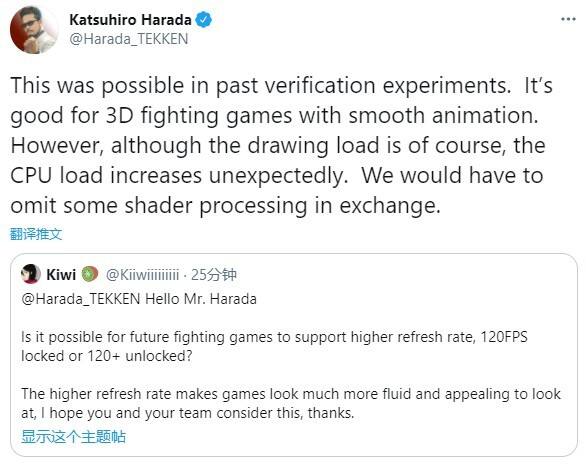Click the blue verified badge icon
The image size is (588, 464).
[204, 20]
